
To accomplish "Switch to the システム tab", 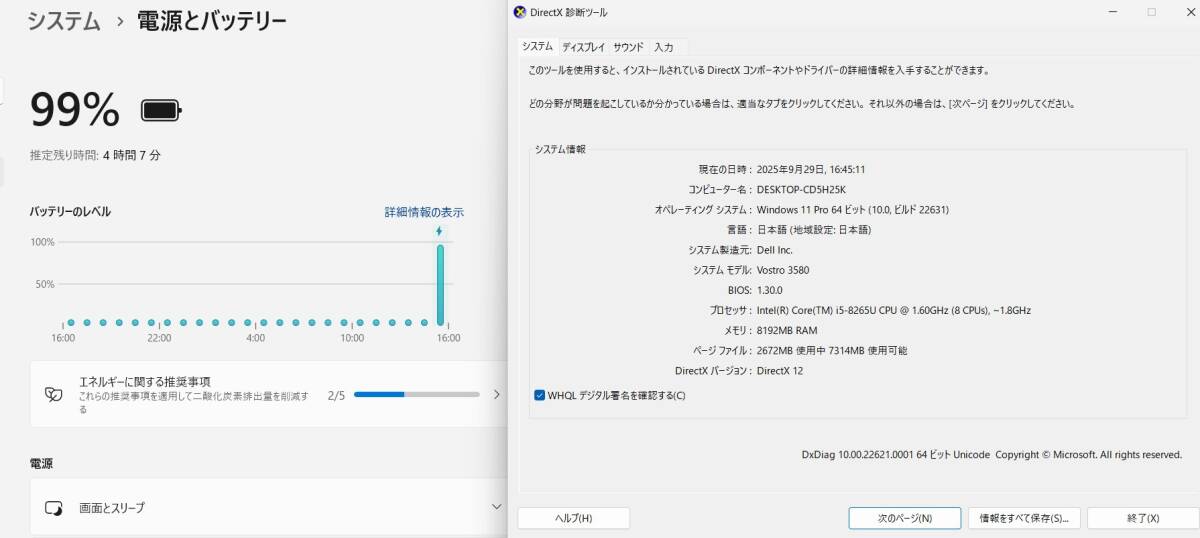I will pos(537,47).
